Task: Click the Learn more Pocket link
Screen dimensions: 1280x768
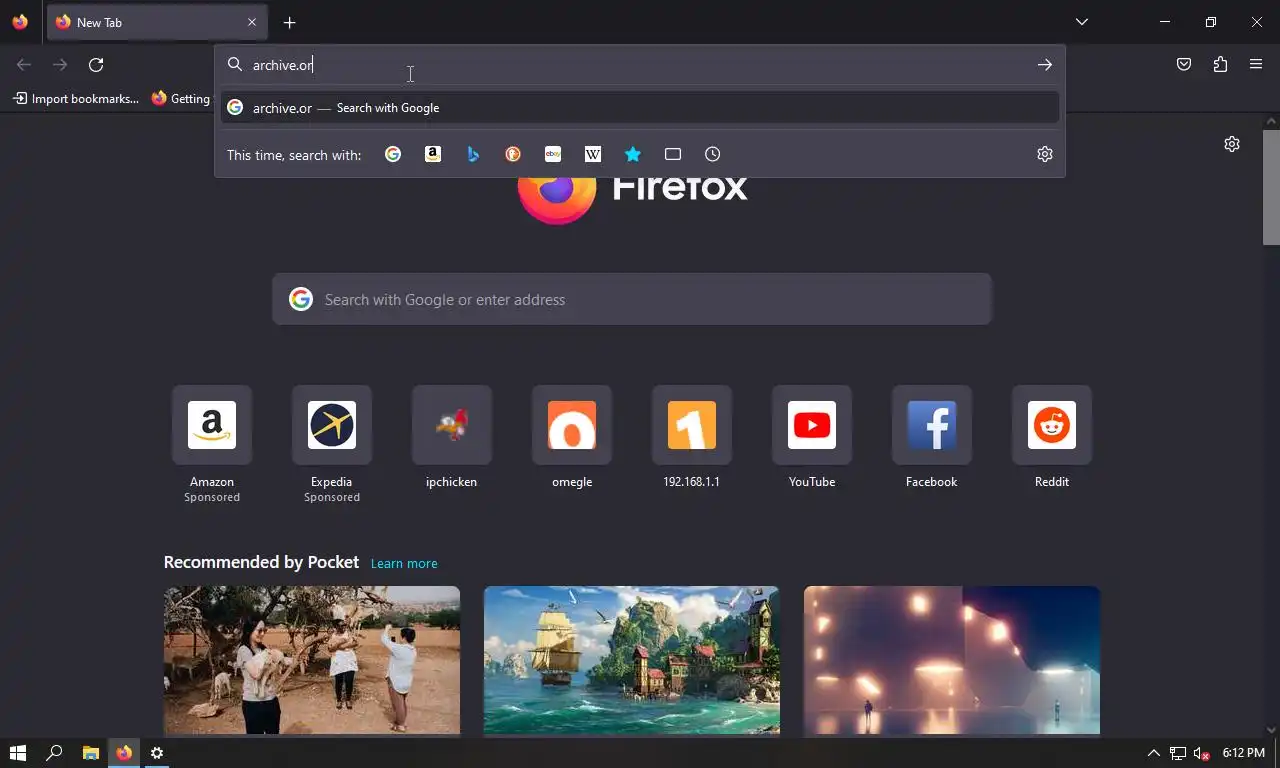Action: click(x=404, y=564)
